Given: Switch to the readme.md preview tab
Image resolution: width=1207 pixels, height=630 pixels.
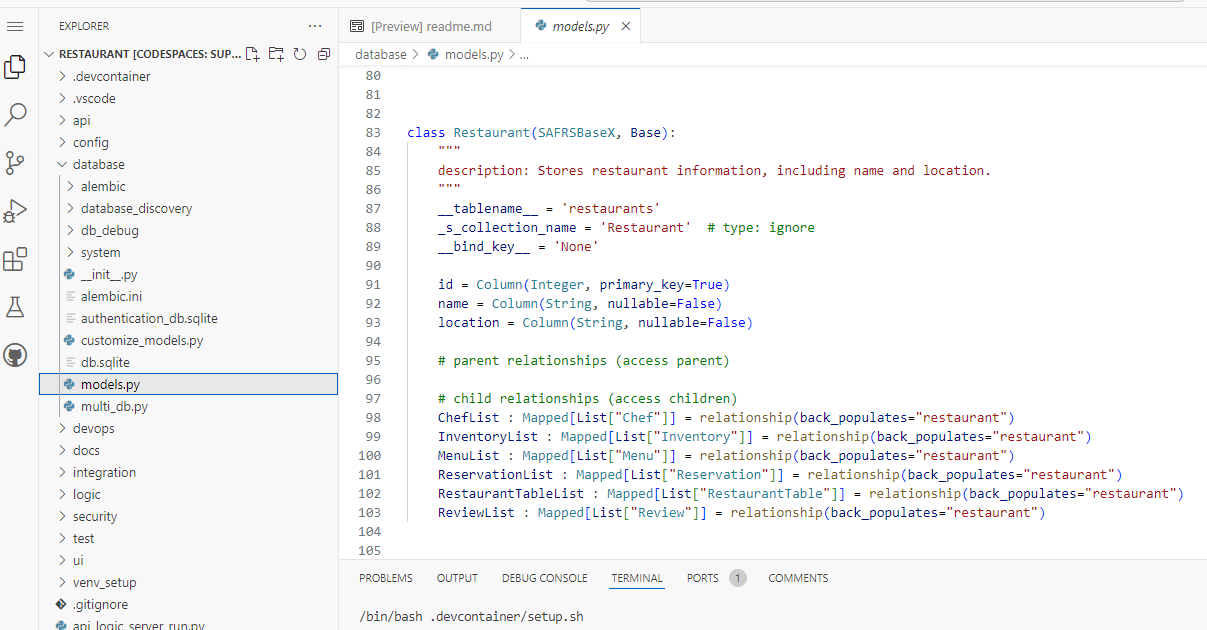Looking at the screenshot, I should click(428, 26).
